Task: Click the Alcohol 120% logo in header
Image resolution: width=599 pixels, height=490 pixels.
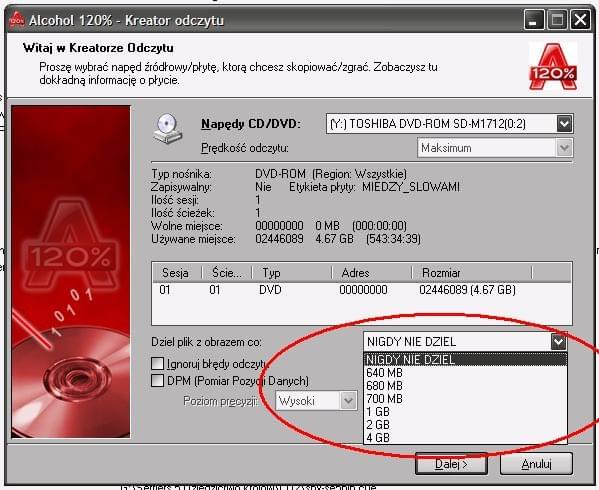Action: [553, 67]
